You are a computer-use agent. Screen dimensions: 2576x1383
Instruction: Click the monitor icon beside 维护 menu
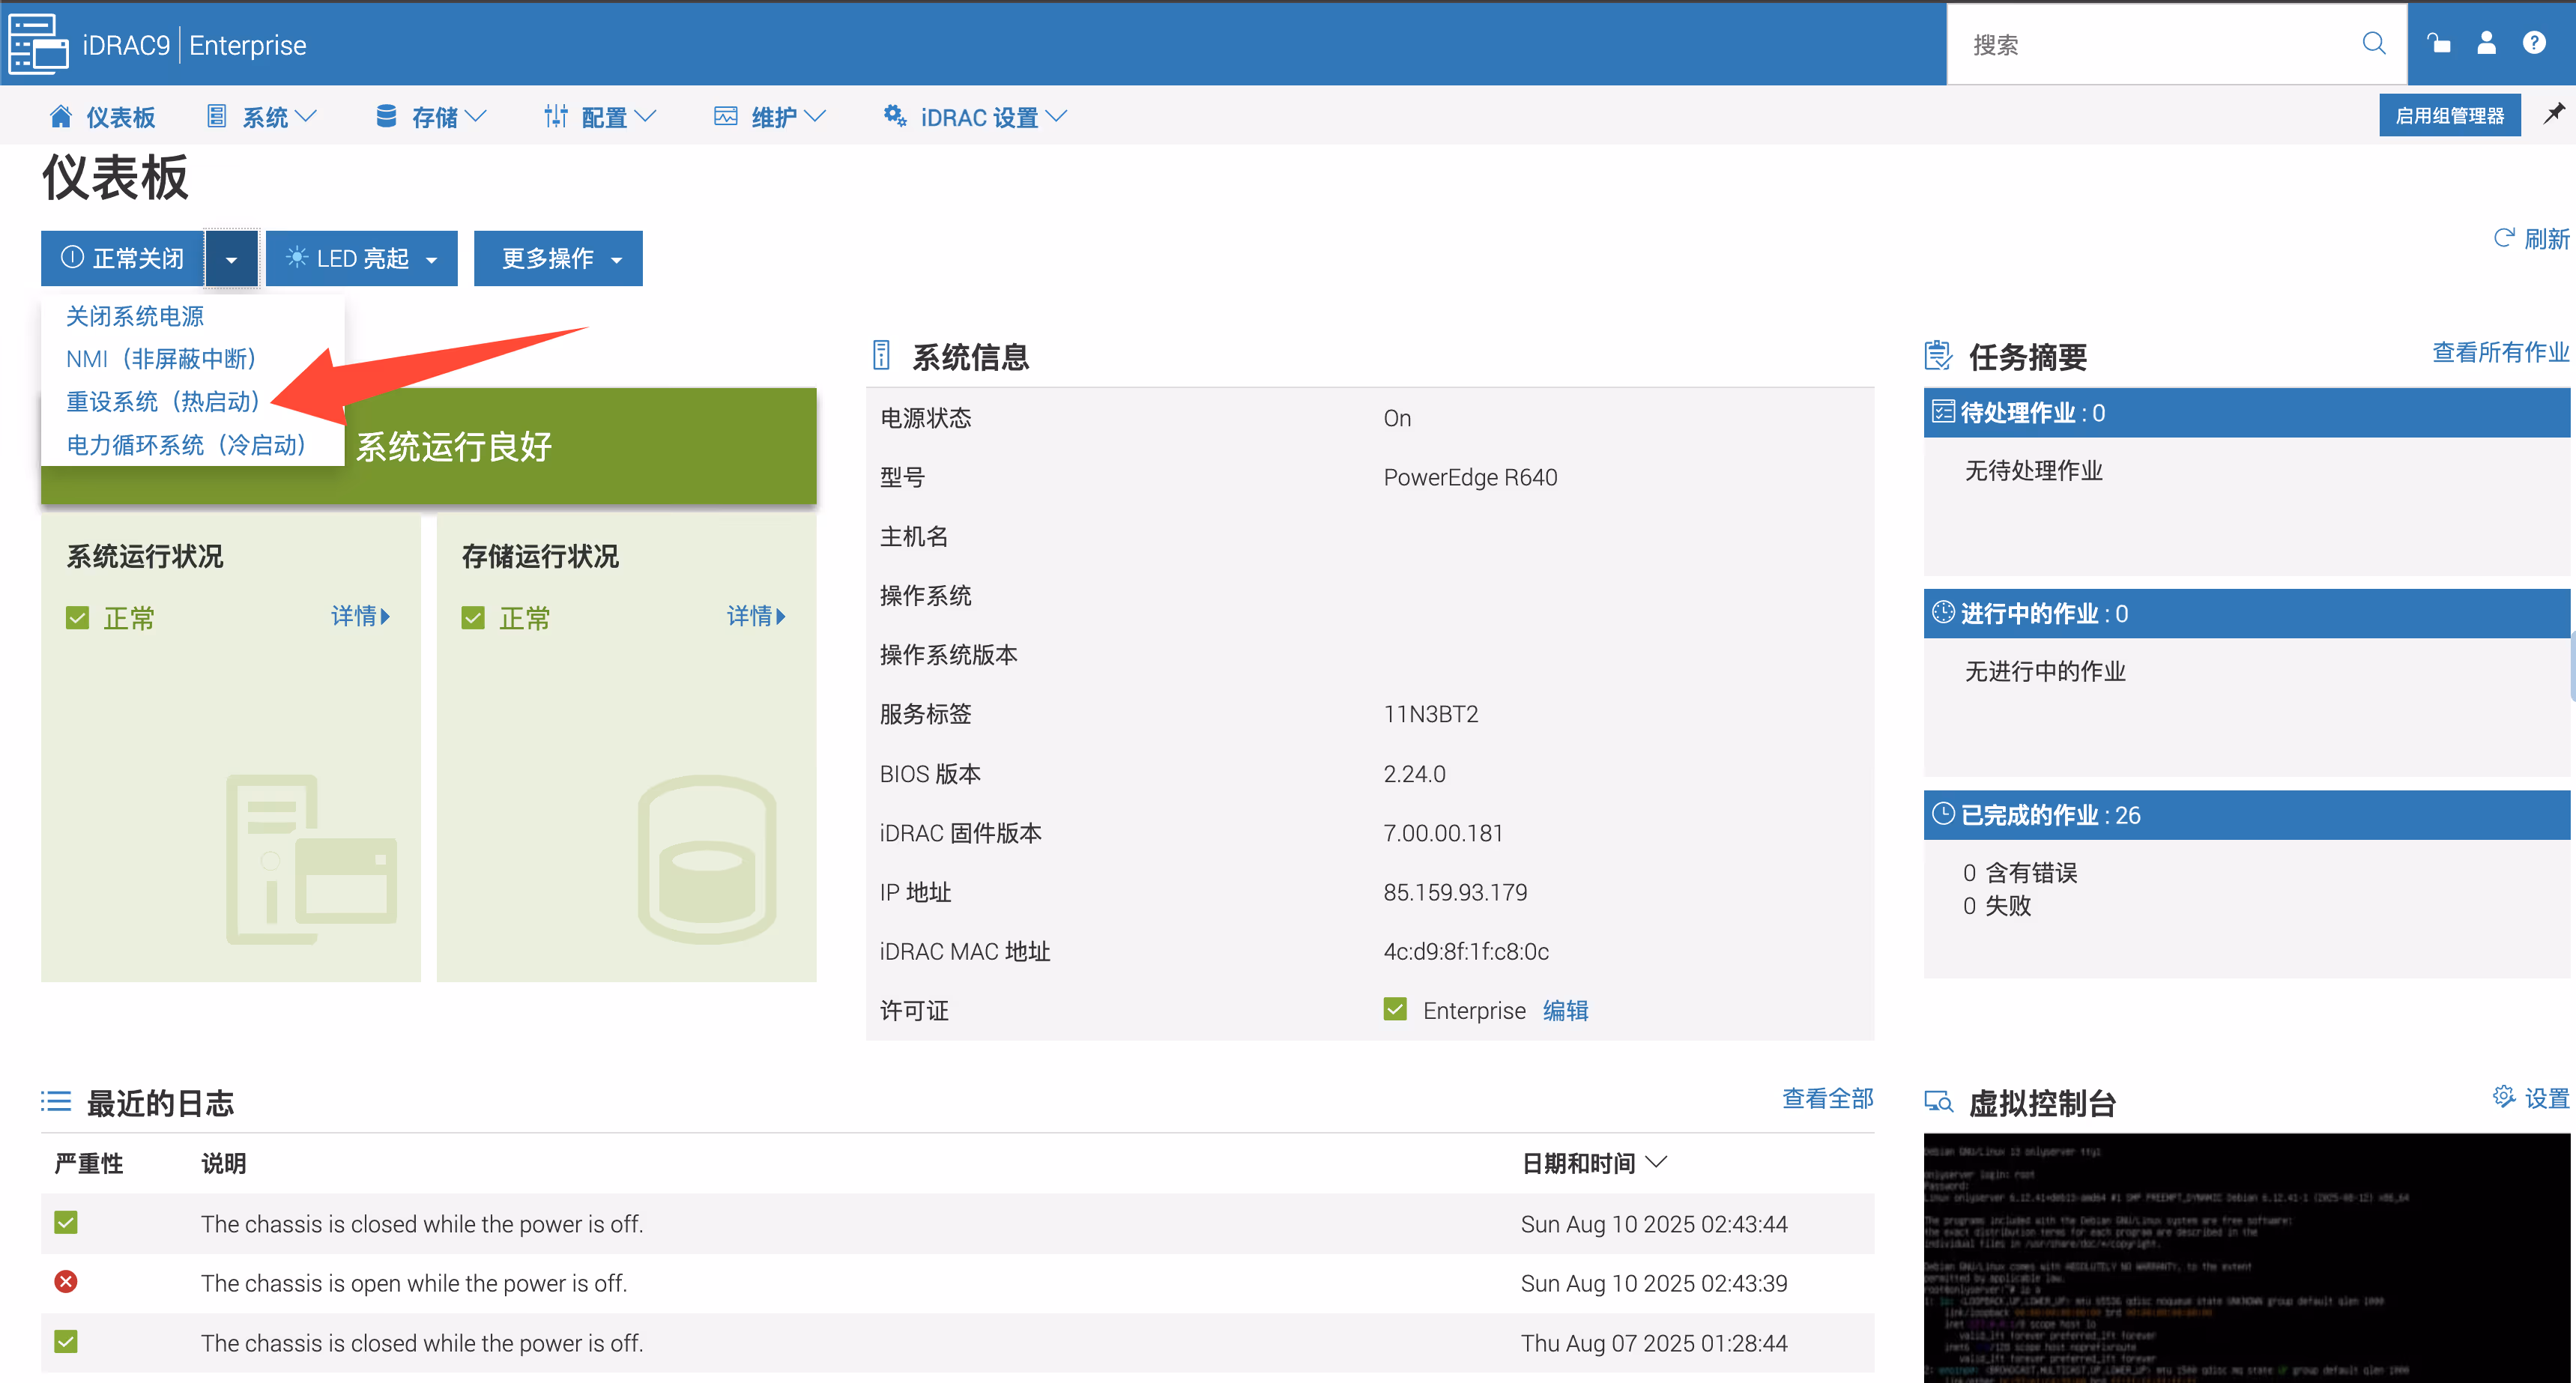tap(726, 116)
